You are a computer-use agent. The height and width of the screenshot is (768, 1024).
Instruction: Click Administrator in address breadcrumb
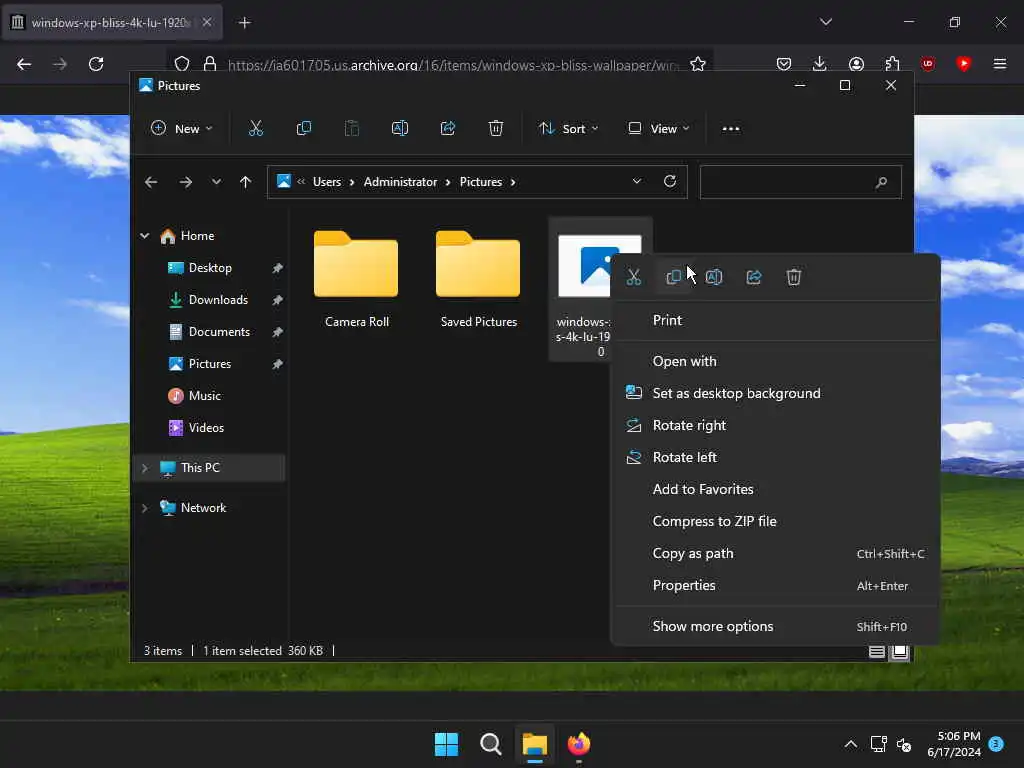pyautogui.click(x=400, y=182)
